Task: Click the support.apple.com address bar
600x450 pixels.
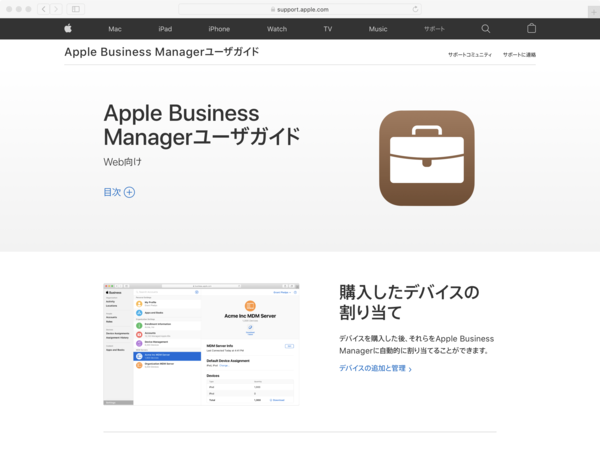Action: [x=300, y=9]
